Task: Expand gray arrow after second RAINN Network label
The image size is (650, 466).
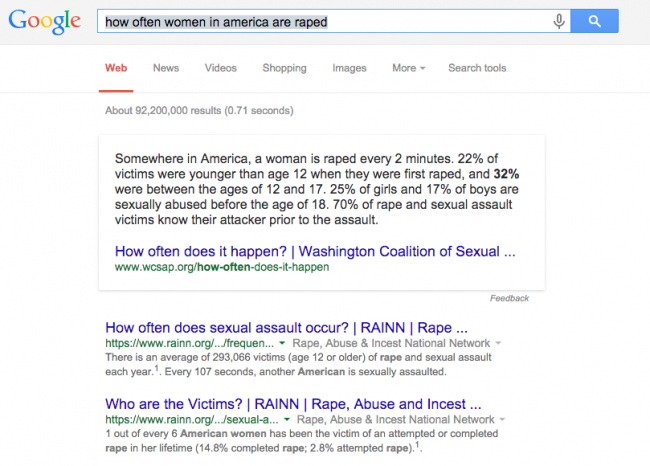Action: click(x=502, y=420)
